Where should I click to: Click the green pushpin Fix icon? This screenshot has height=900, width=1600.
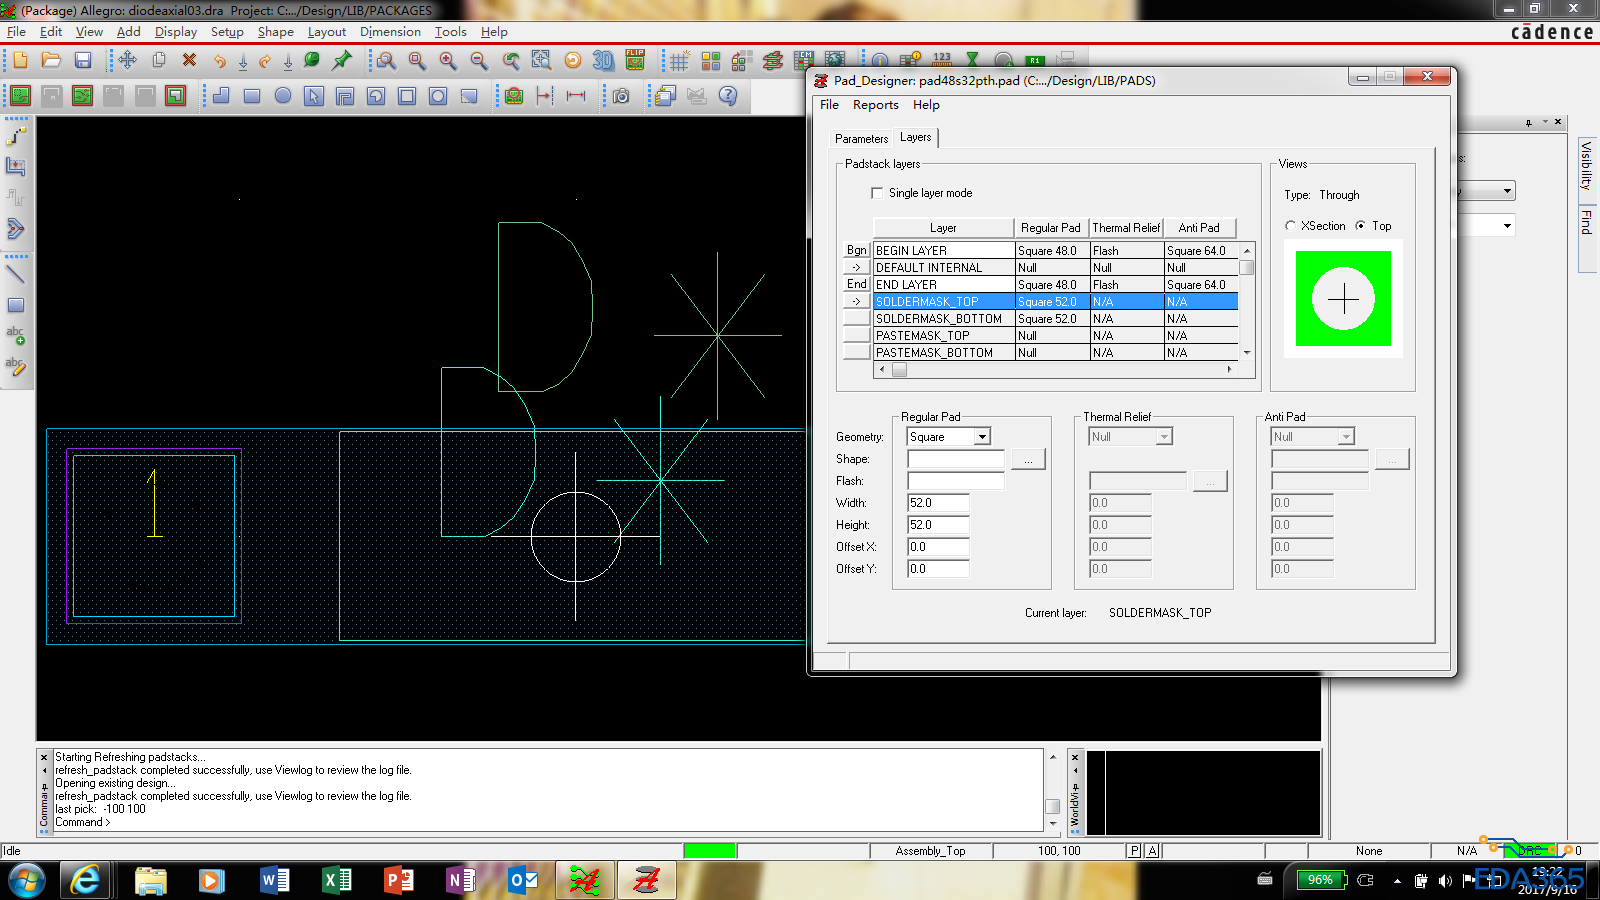(342, 61)
